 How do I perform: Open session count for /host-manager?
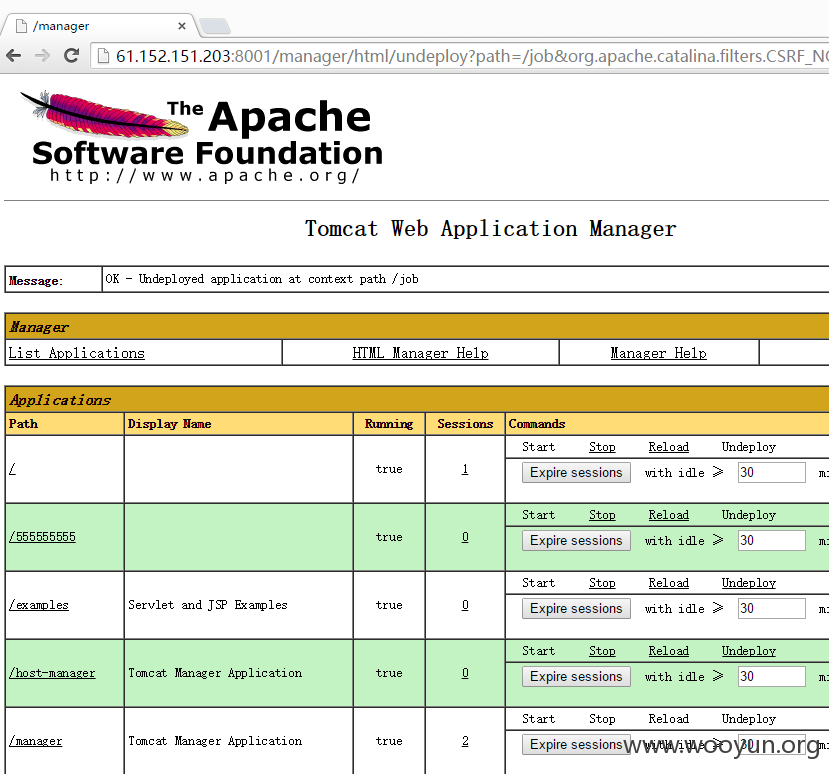[x=465, y=673]
